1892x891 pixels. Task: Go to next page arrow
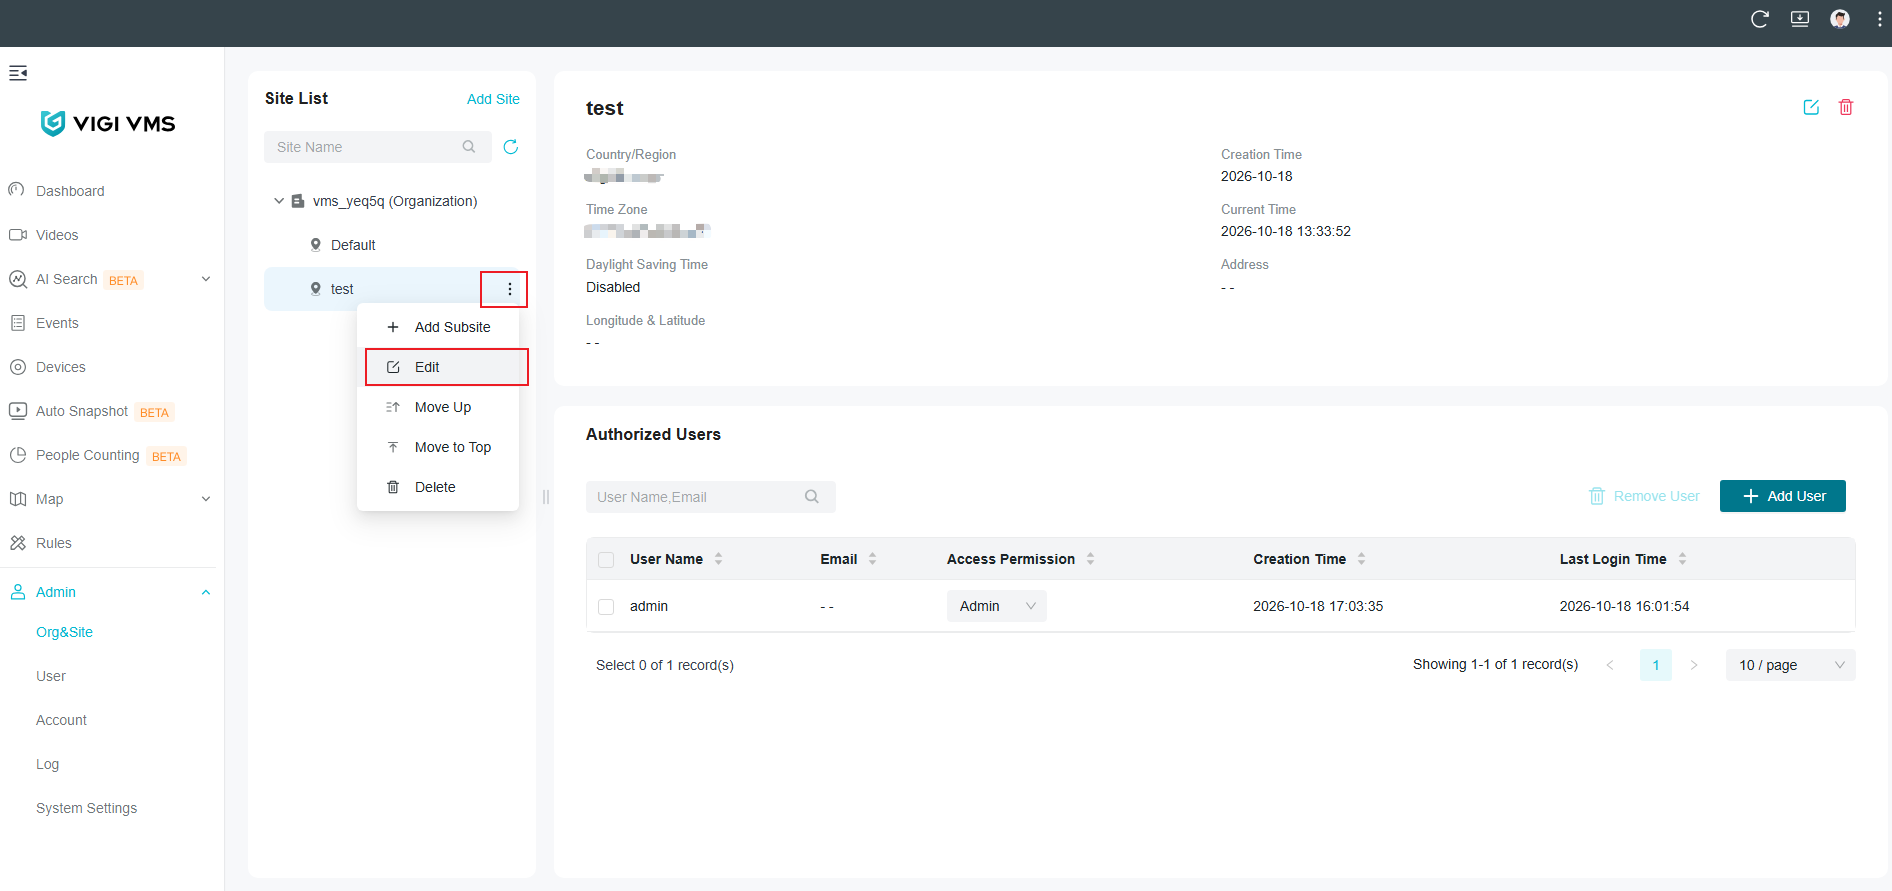pos(1694,665)
